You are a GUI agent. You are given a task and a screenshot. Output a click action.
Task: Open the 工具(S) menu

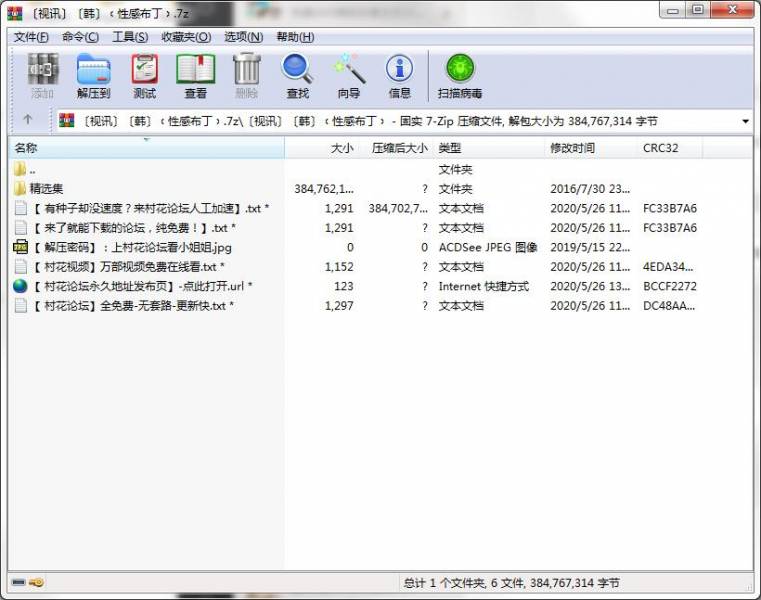click(130, 37)
